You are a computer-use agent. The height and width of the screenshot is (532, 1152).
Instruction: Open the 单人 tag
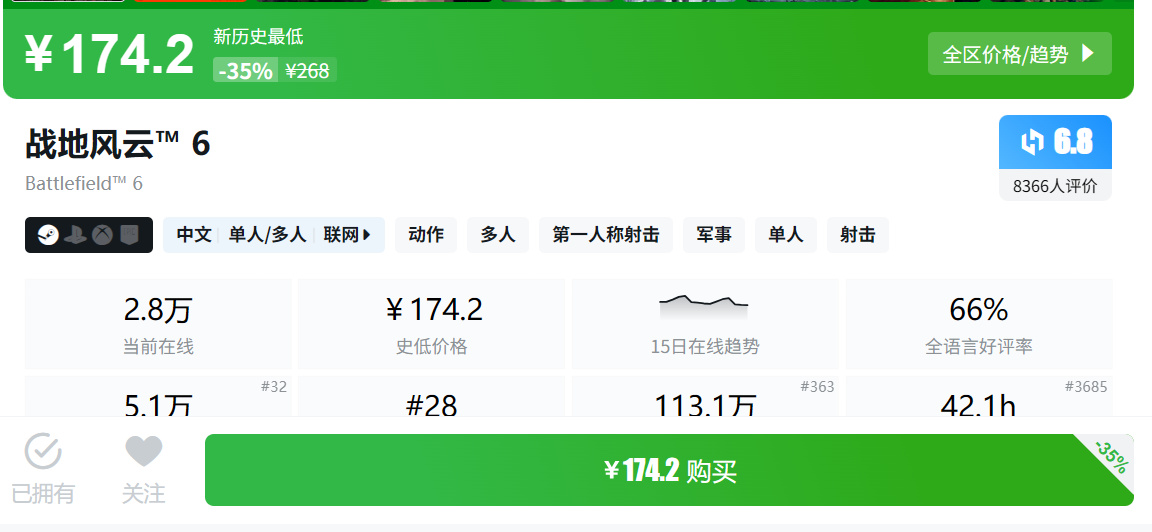[x=786, y=235]
